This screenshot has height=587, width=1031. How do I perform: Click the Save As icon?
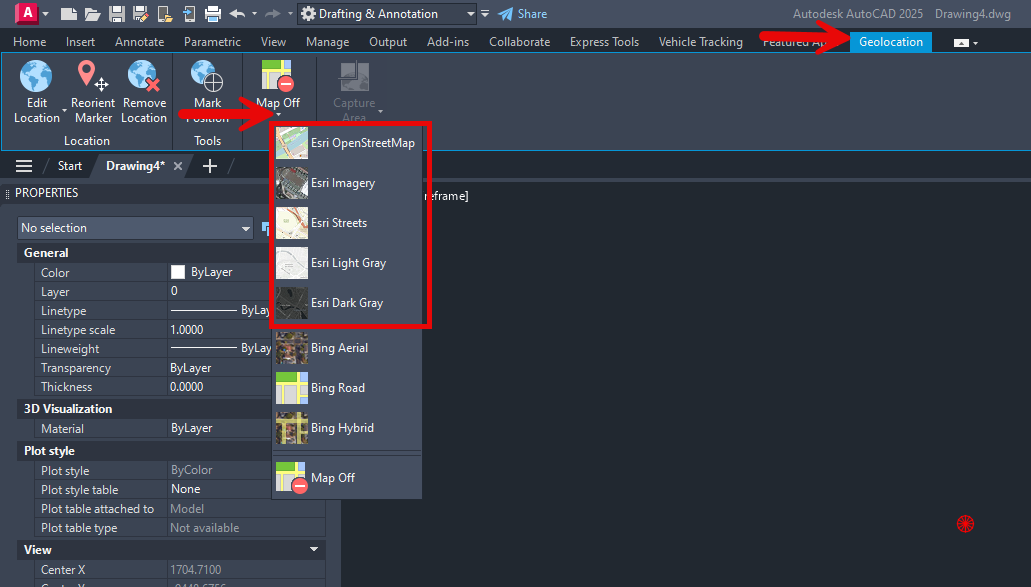coord(141,14)
